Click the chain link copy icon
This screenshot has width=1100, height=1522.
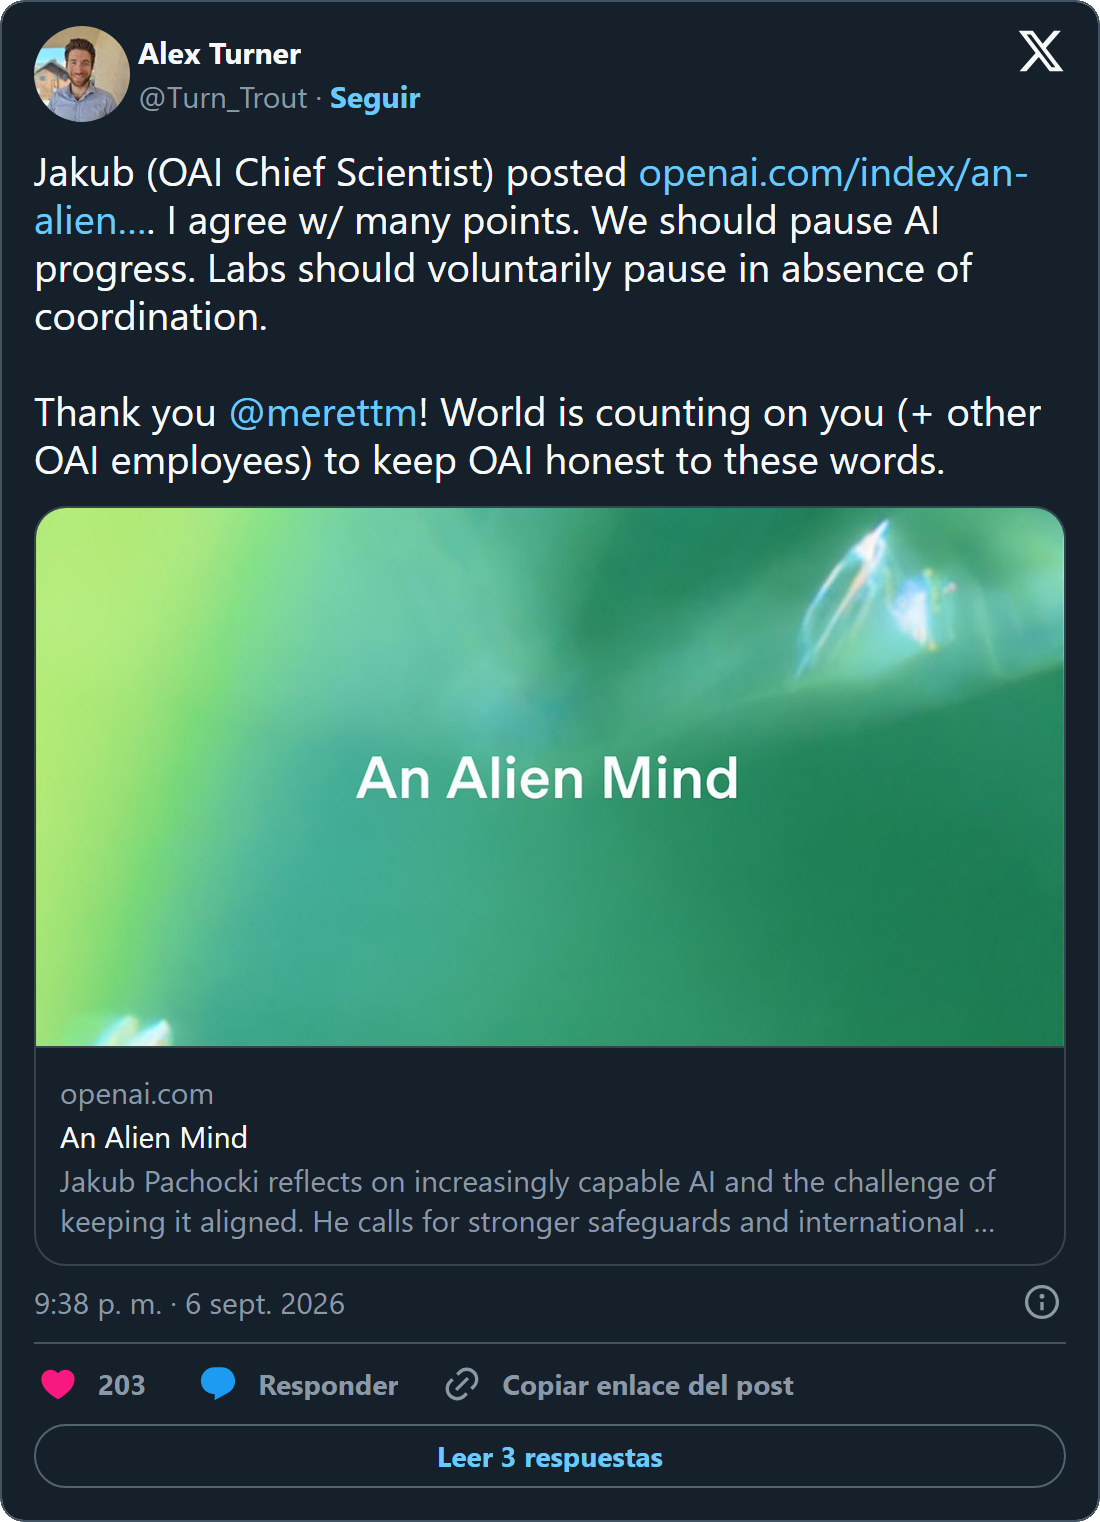point(462,1384)
